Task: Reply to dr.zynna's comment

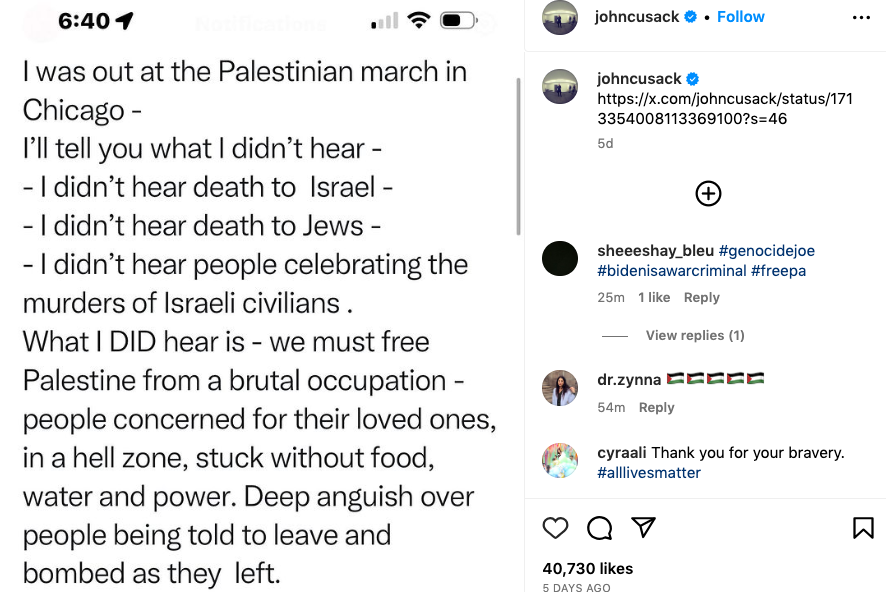Action: pyautogui.click(x=656, y=407)
